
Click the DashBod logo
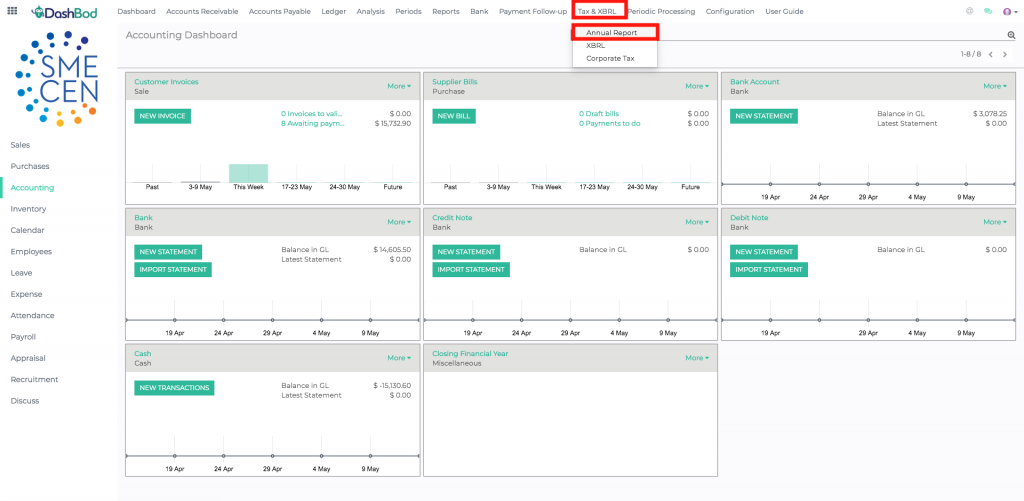coord(68,12)
